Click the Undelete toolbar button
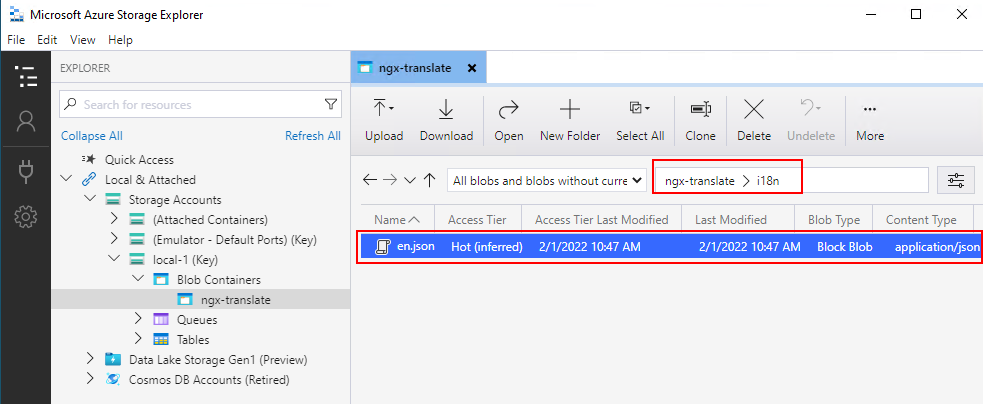The image size is (983, 404). tap(811, 120)
